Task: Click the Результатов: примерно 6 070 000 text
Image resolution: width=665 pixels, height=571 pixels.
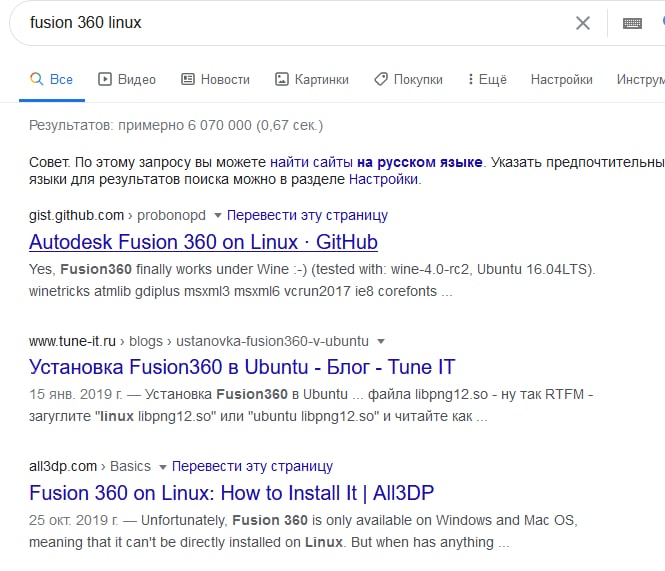Action: 176,126
